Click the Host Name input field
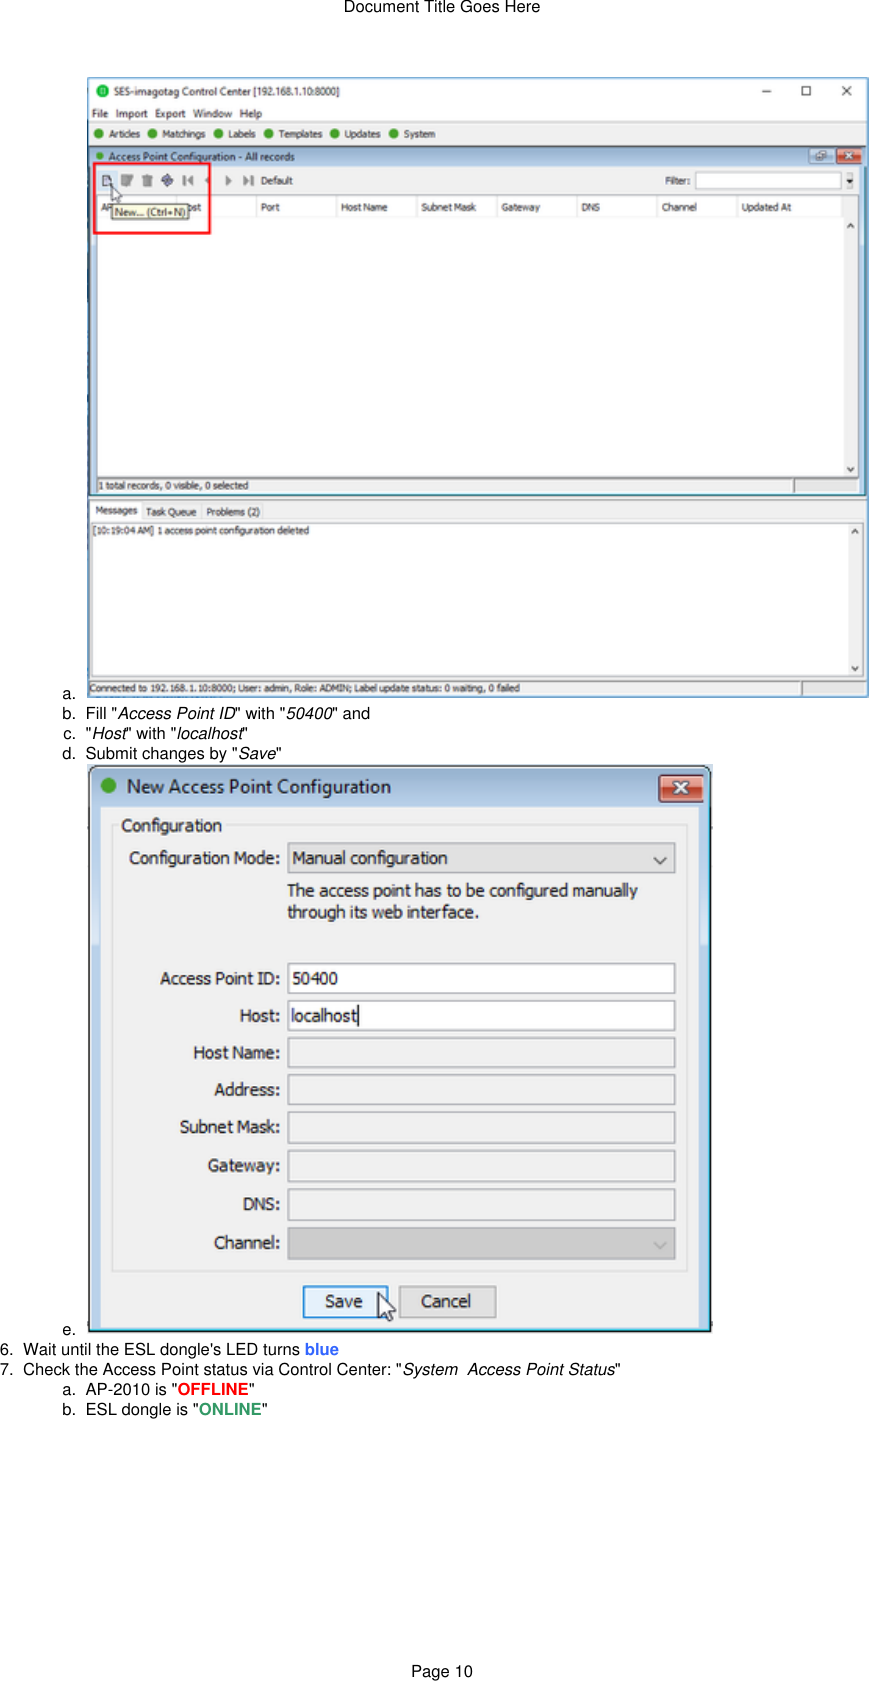The width and height of the screenshot is (869, 1681). tap(481, 1052)
